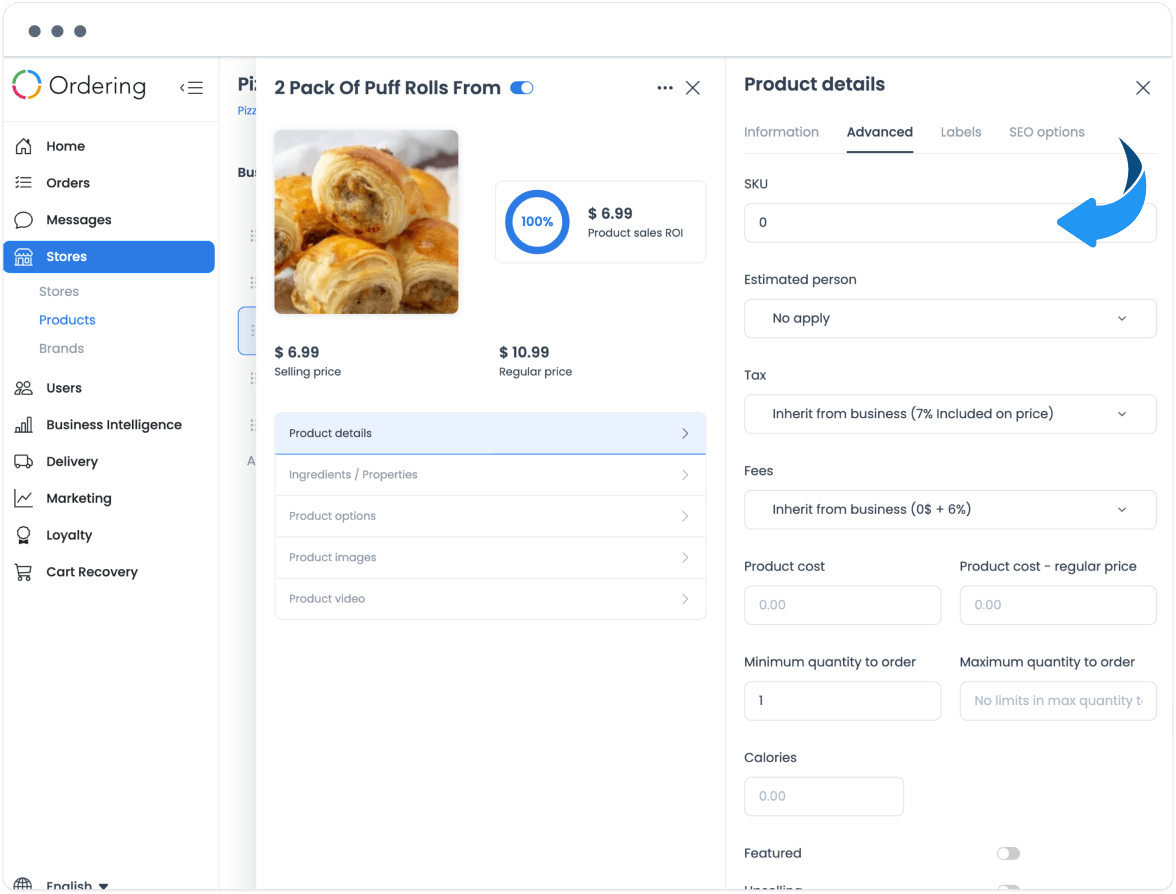Toggle the product enabled switch

pos(522,88)
